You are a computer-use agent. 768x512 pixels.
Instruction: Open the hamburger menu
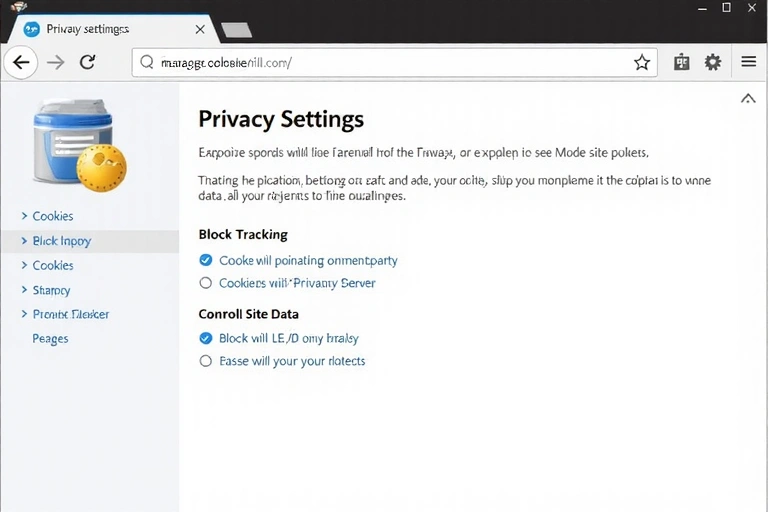click(x=748, y=62)
